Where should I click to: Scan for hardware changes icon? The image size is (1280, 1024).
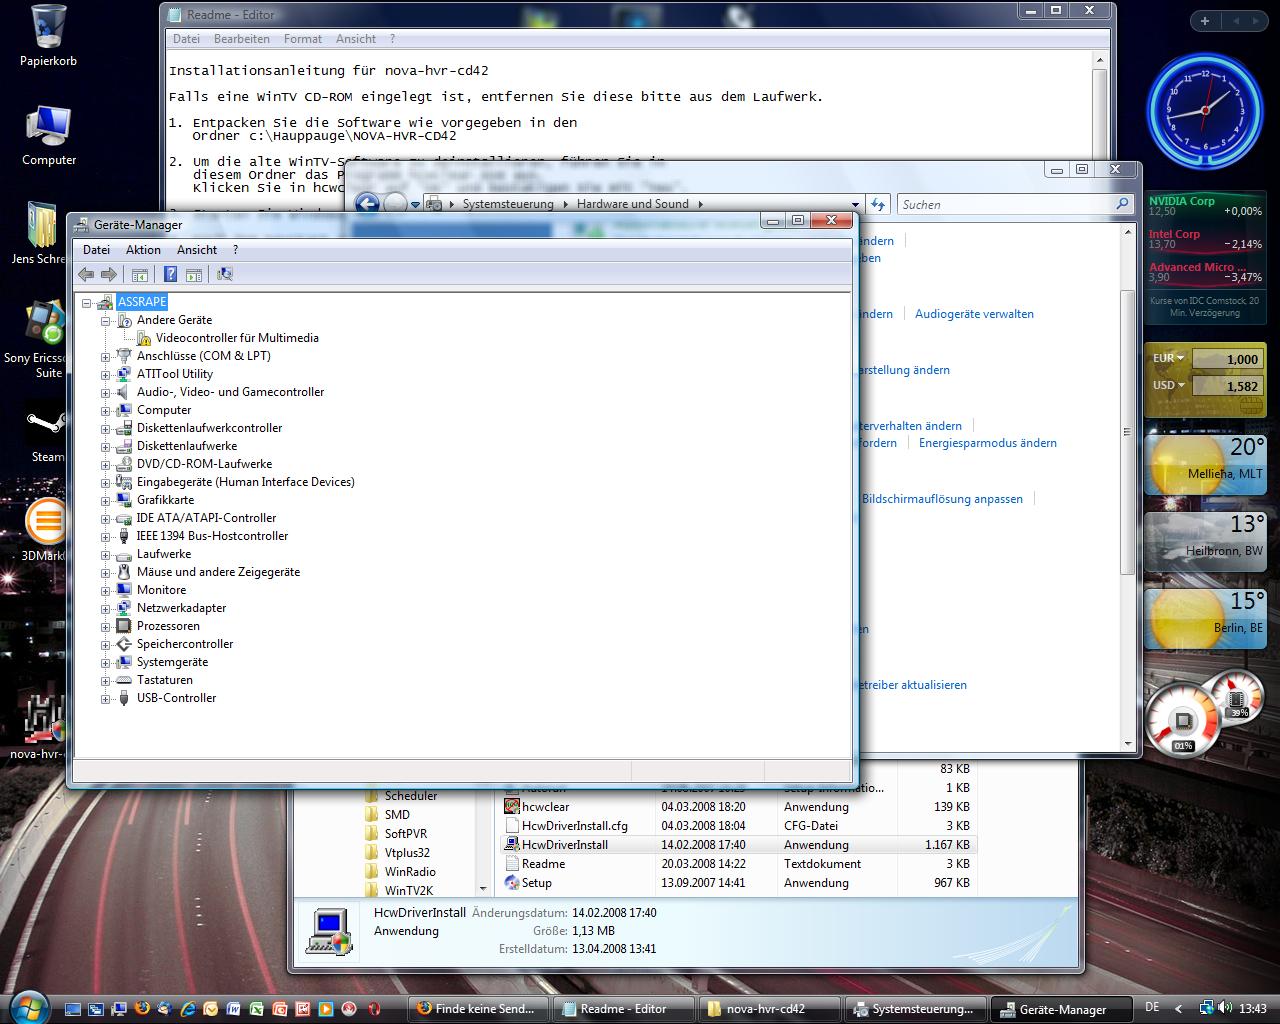click(225, 274)
